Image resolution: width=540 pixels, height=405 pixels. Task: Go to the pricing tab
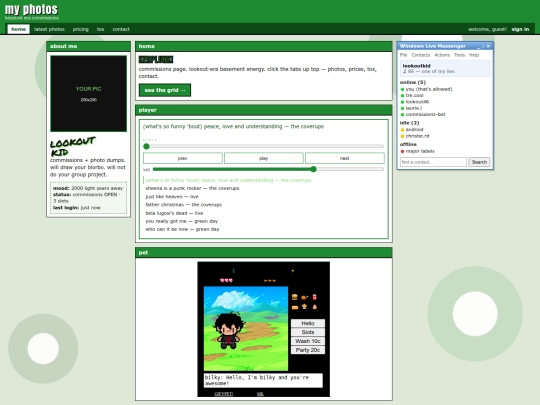81,29
